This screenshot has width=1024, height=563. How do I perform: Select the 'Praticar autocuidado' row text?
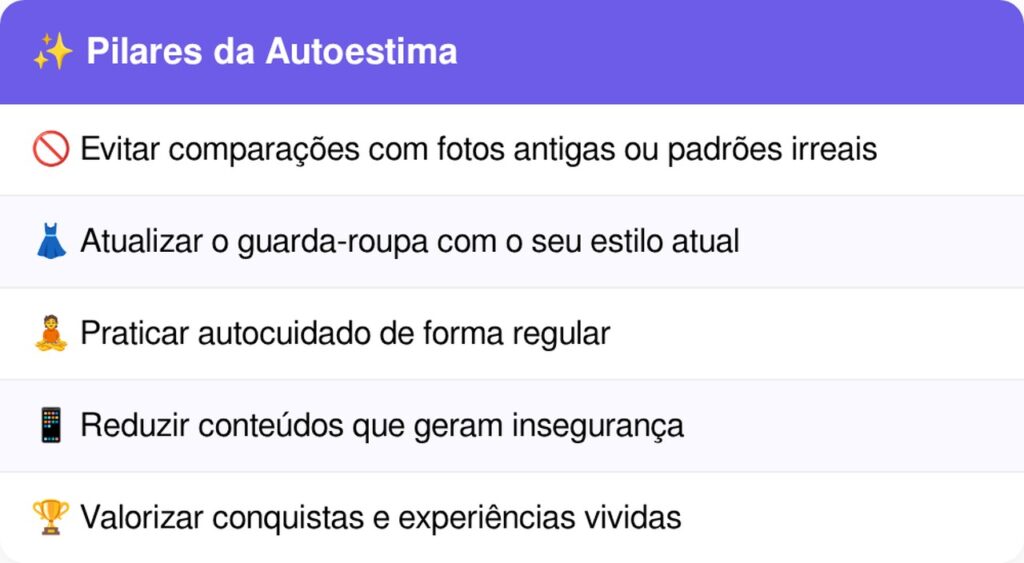click(345, 334)
